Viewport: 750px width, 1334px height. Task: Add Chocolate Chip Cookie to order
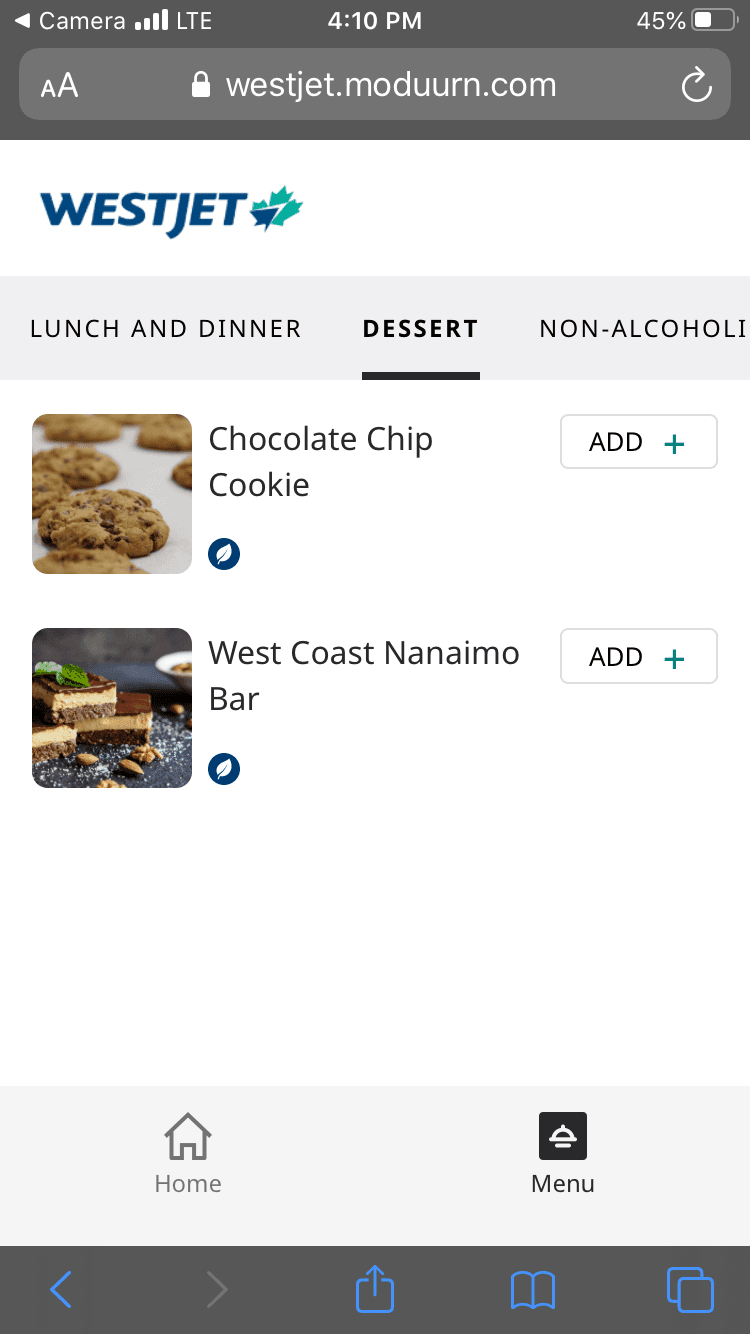[x=639, y=442]
